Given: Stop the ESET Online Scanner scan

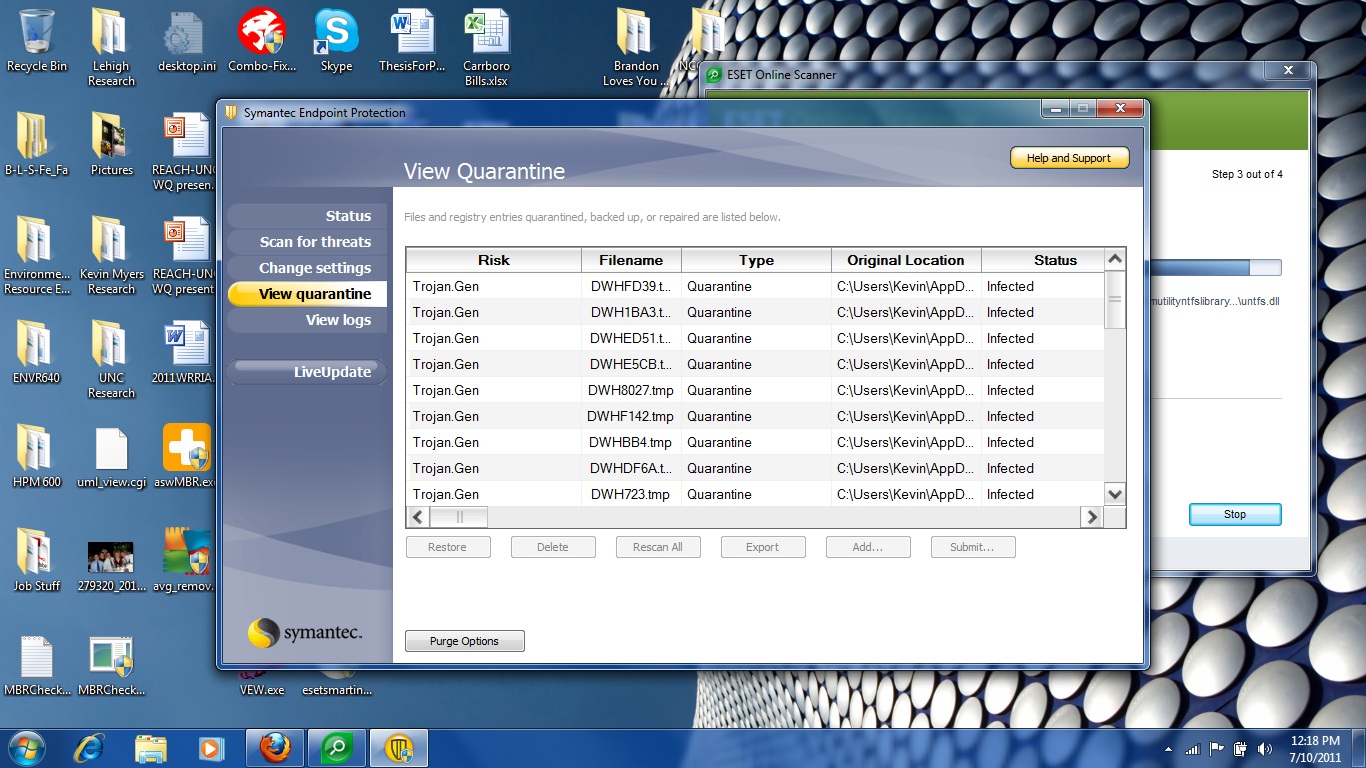Looking at the screenshot, I should click(1235, 514).
